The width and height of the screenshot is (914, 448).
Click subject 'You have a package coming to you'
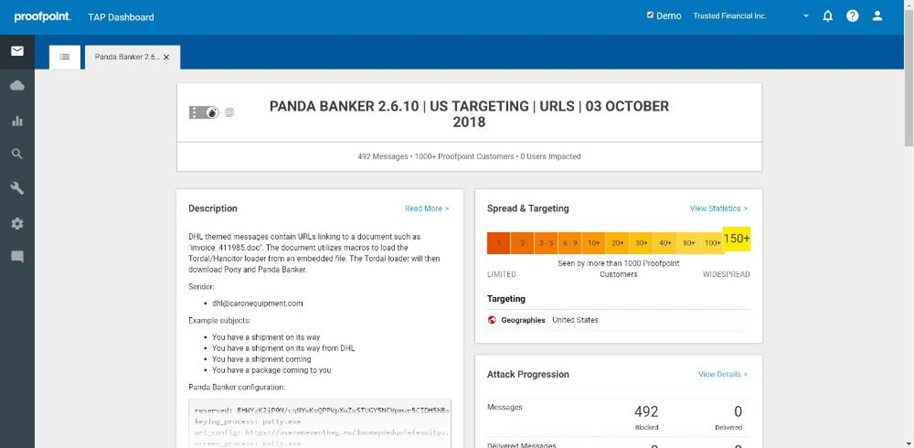272,370
